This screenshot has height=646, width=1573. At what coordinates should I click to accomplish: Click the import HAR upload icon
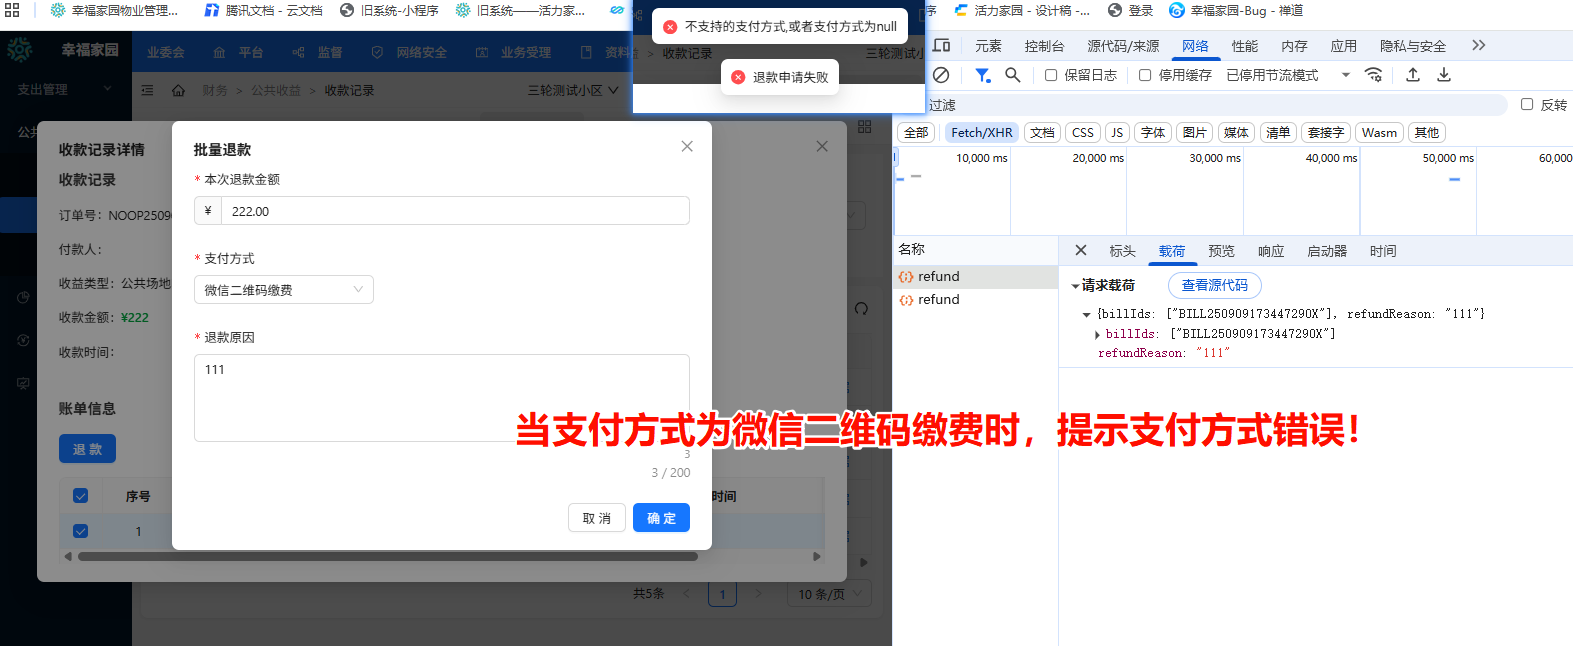pyautogui.click(x=1413, y=75)
